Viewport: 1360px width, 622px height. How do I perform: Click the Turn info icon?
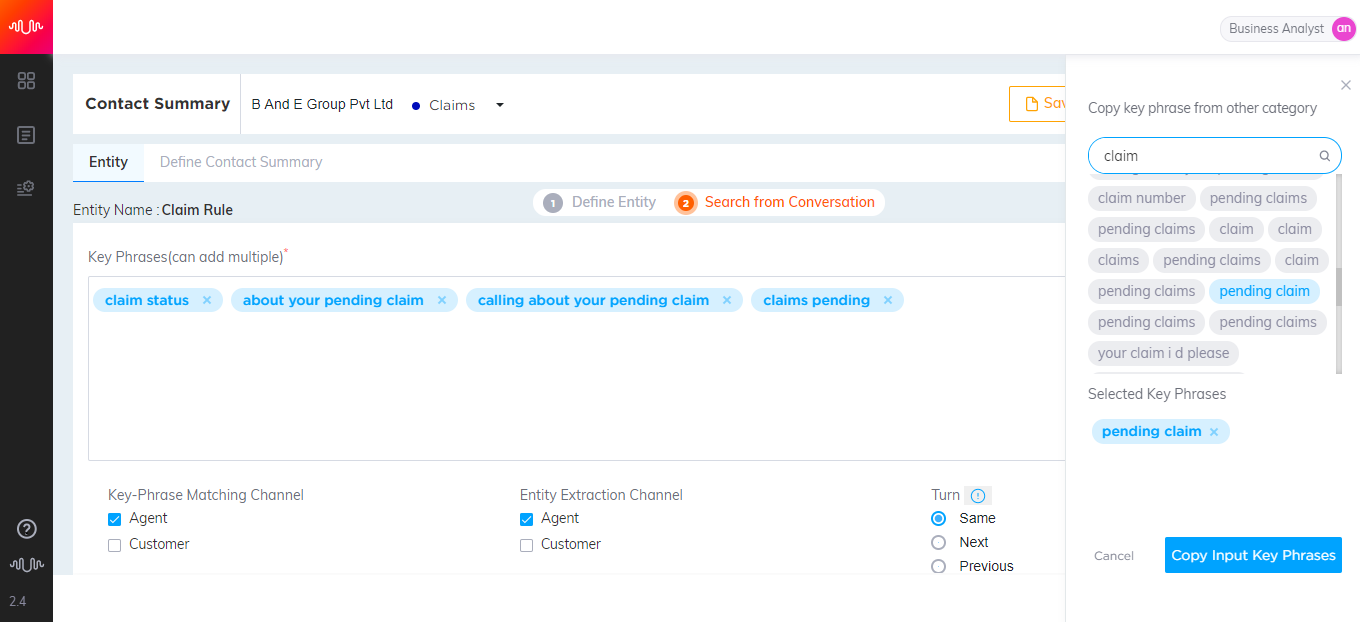[x=978, y=496]
